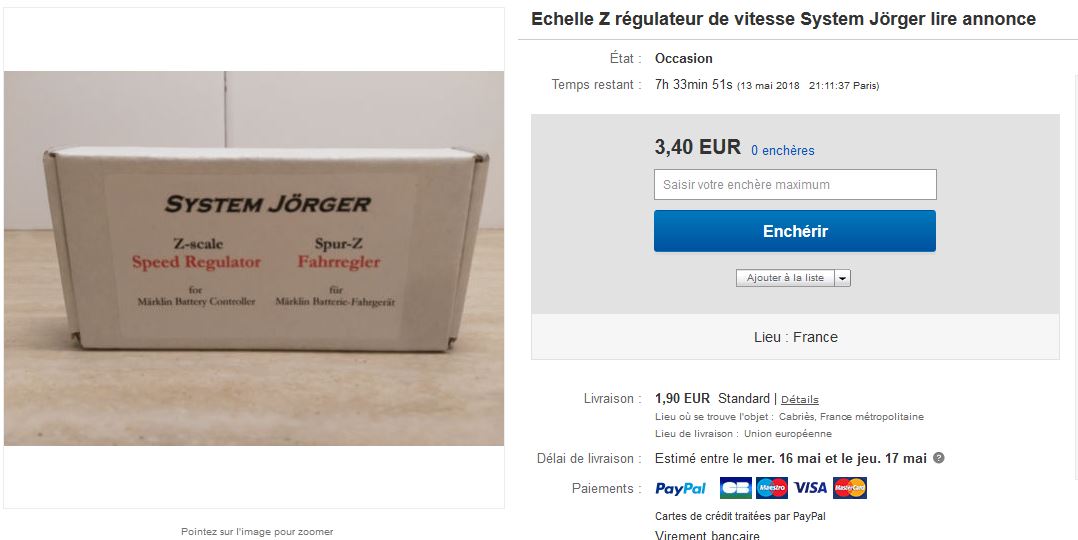Viewport: 1078px width, 540px height.
Task: Open delivery estimate help question mark
Action: 938,458
